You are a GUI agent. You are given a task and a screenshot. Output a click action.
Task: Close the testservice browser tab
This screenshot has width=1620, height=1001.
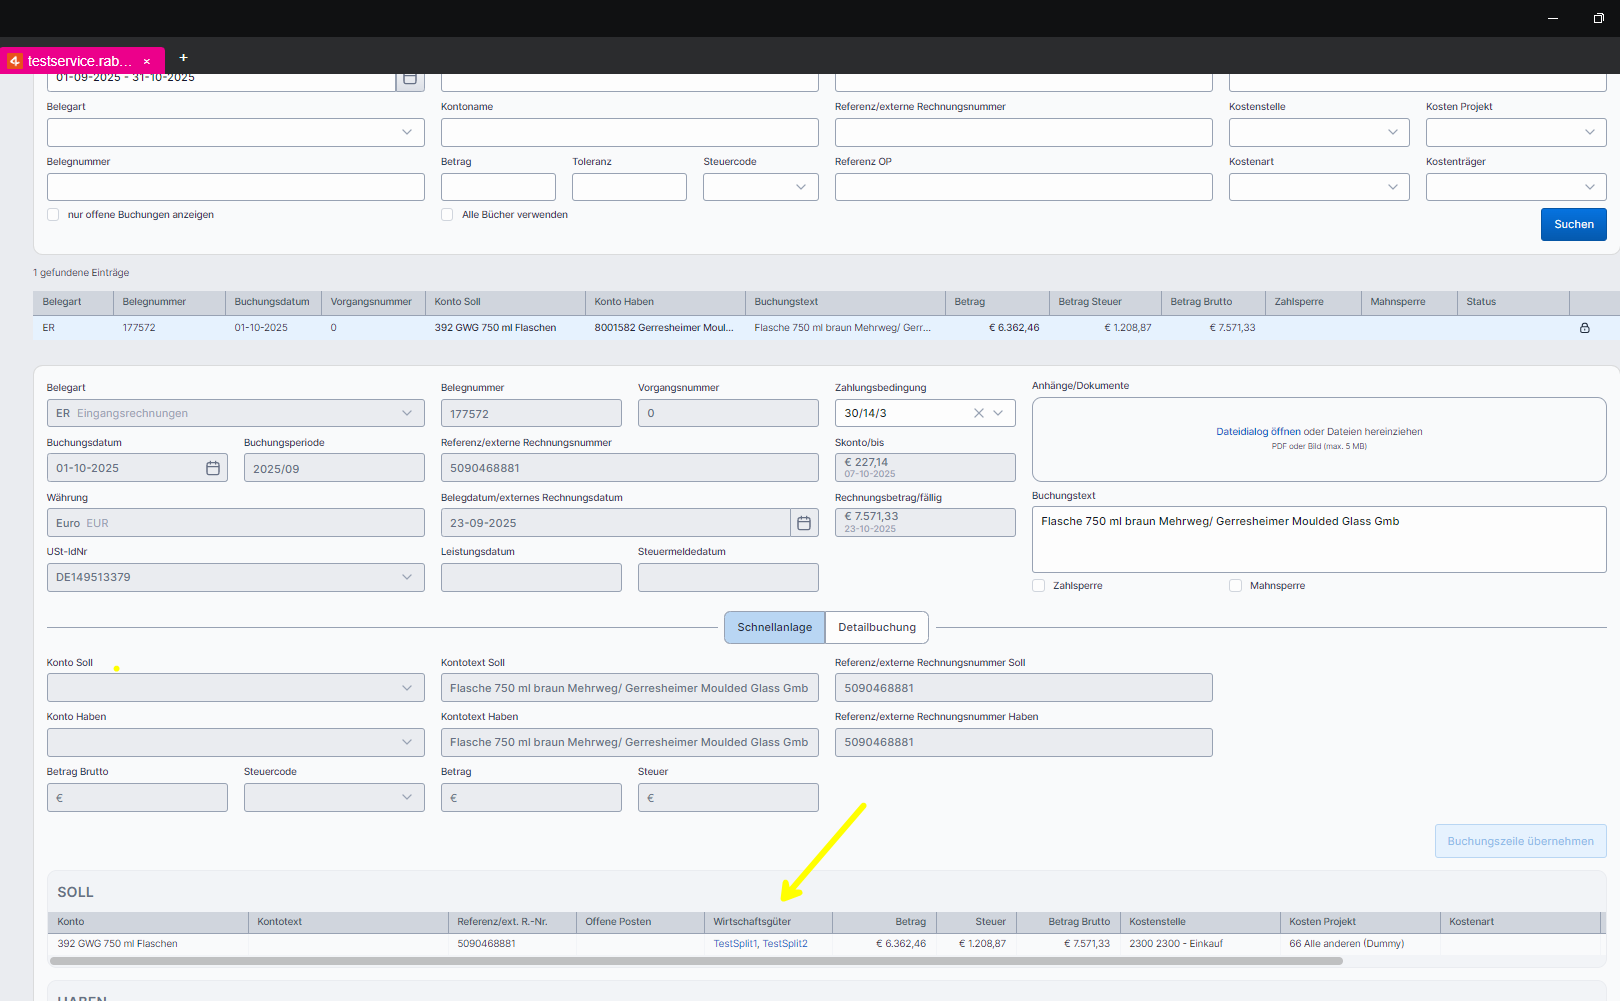147,61
